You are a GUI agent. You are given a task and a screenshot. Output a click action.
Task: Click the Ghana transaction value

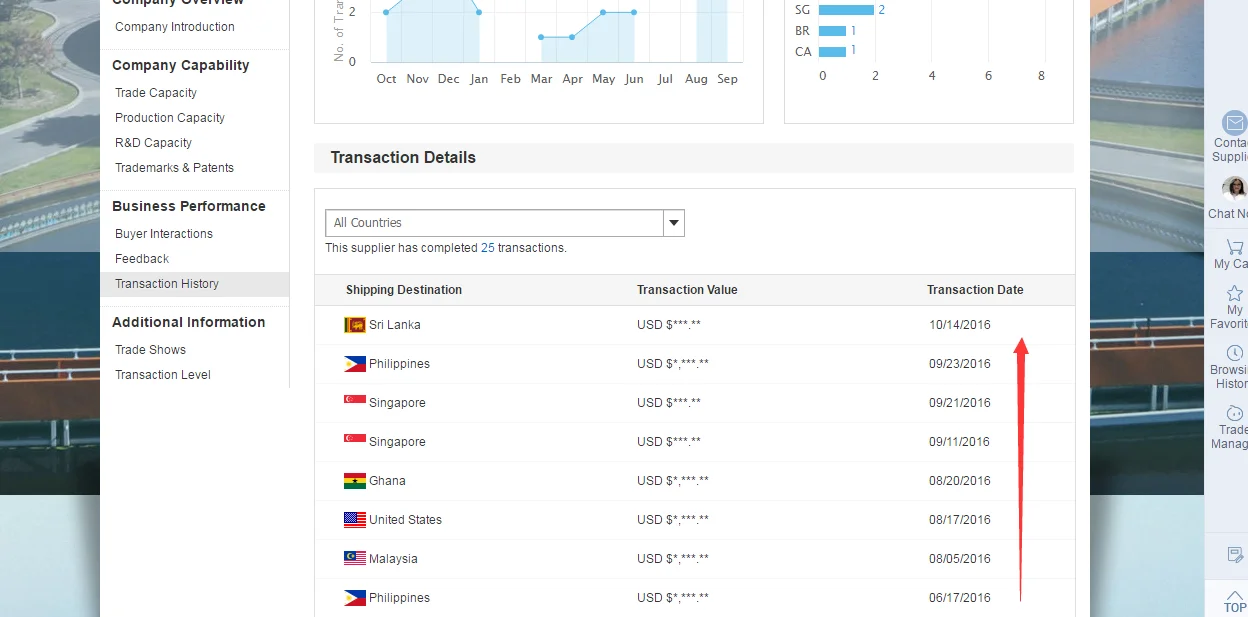673,481
